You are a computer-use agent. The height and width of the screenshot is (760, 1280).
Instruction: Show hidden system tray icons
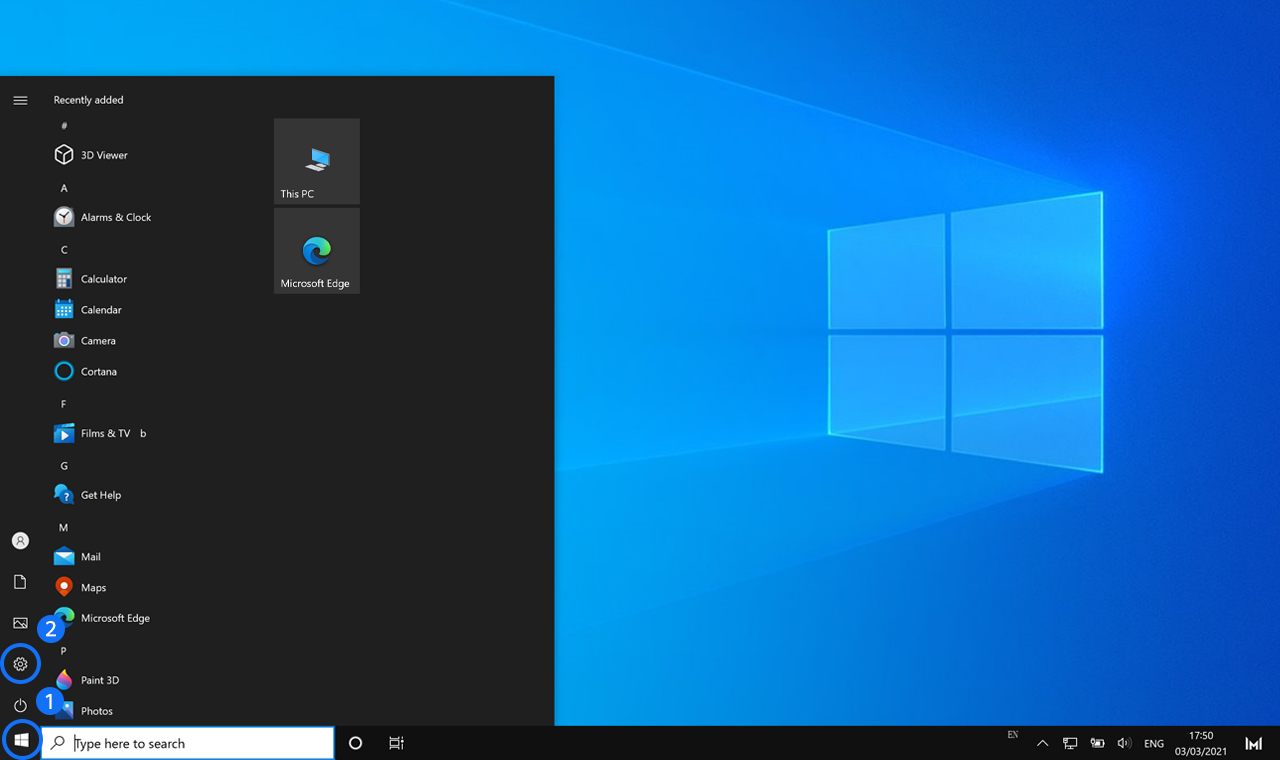(1042, 743)
